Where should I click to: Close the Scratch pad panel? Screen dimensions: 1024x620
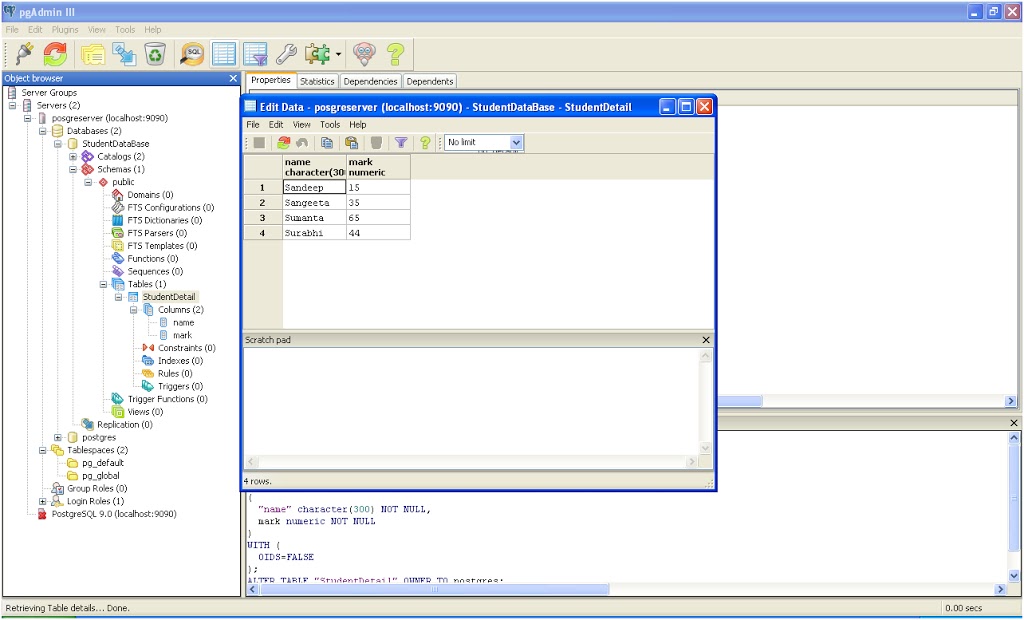pyautogui.click(x=705, y=340)
